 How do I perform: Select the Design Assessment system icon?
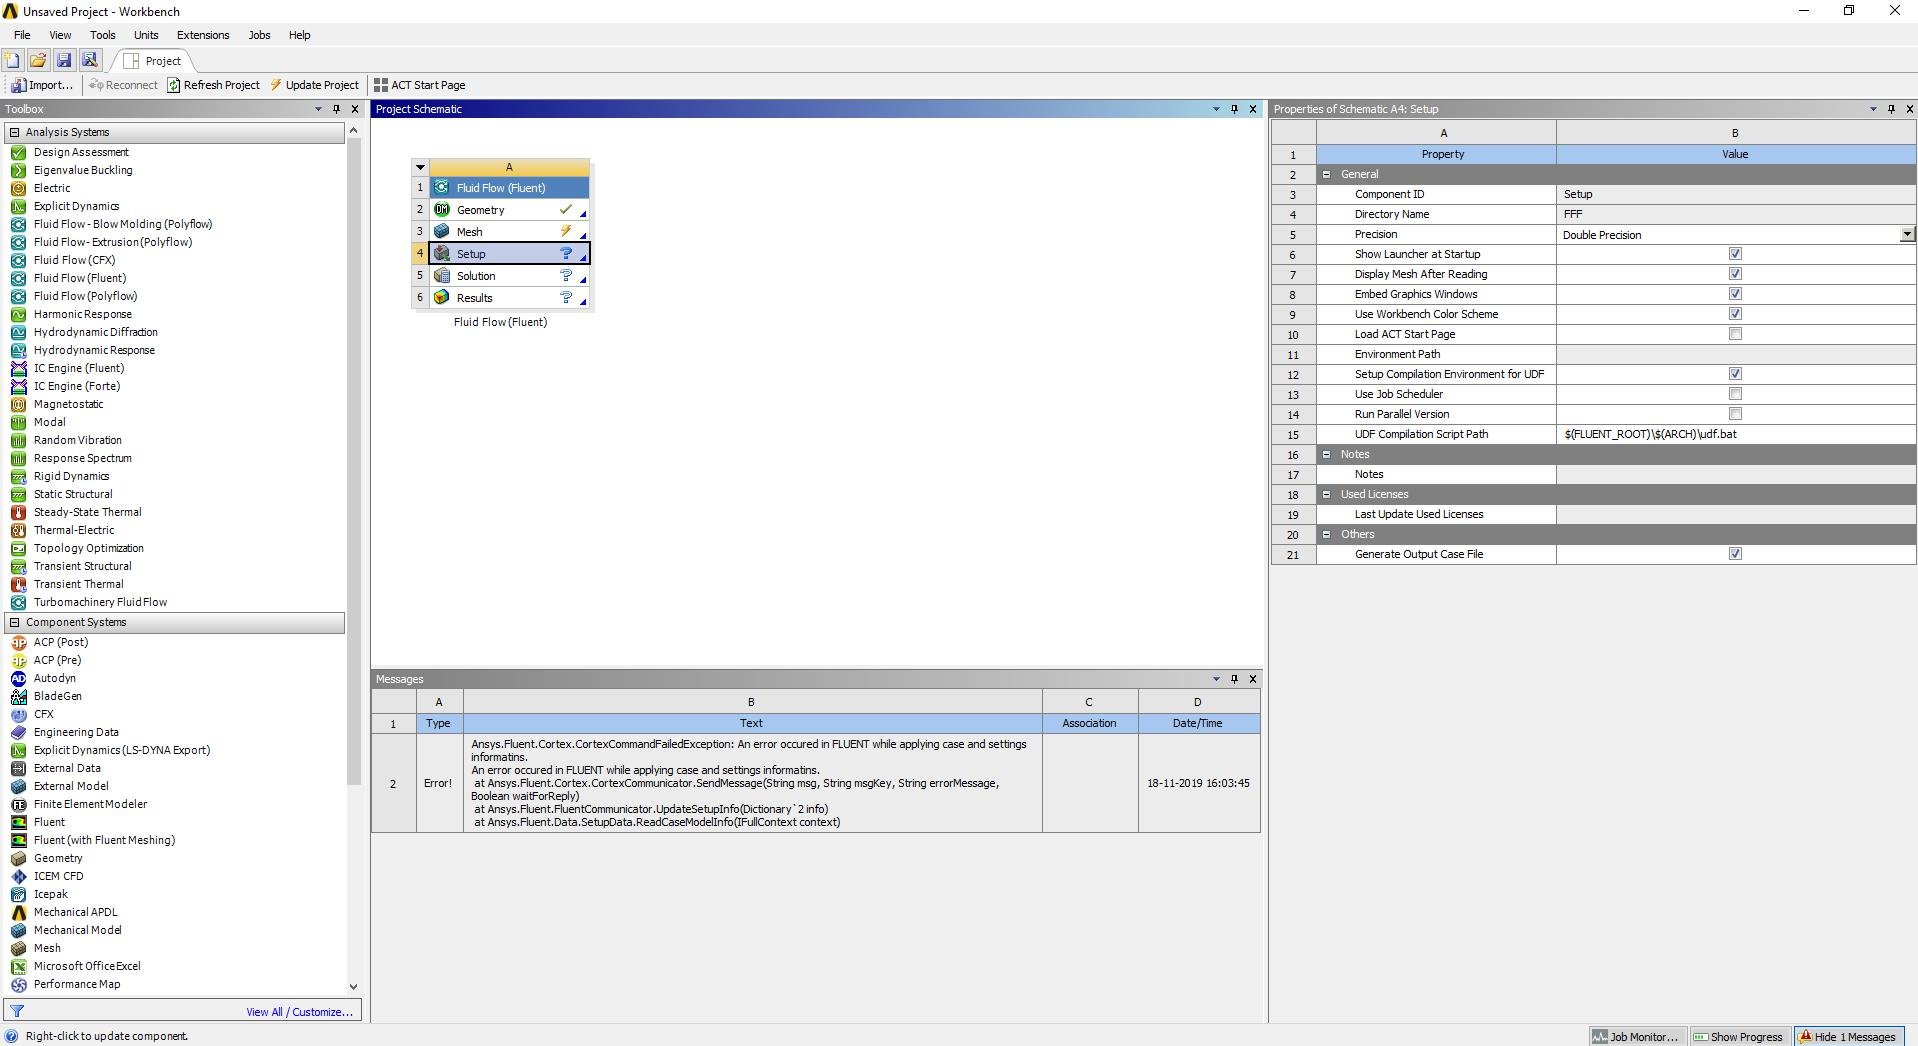tap(18, 152)
